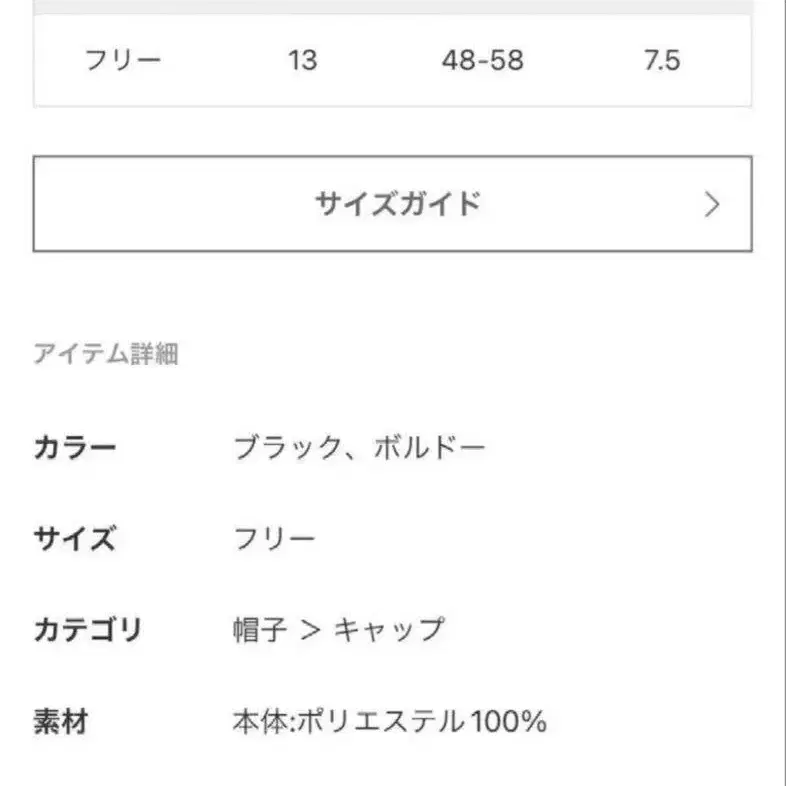Click the 48-58 measurement in size table
Image resolution: width=786 pixels, height=786 pixels.
coord(482,60)
